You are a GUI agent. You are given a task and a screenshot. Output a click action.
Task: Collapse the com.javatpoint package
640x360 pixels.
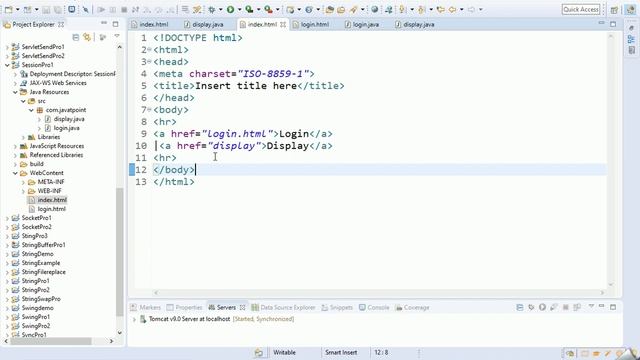coord(31,110)
